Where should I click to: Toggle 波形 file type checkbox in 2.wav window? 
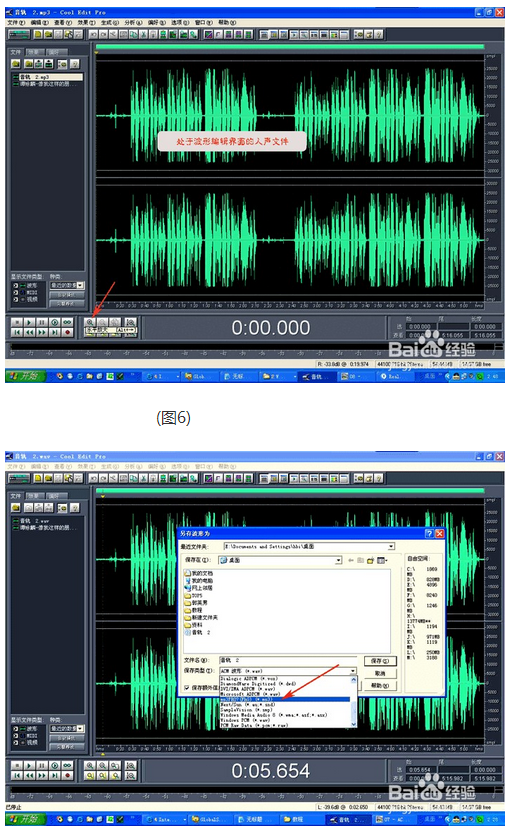point(16,729)
